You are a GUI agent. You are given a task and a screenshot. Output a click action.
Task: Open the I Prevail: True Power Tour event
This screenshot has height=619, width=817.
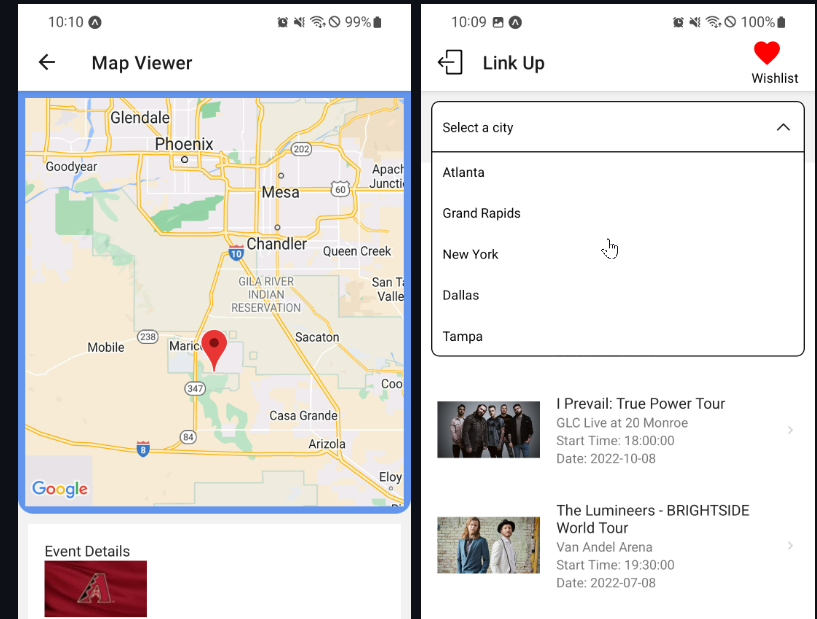[x=618, y=430]
